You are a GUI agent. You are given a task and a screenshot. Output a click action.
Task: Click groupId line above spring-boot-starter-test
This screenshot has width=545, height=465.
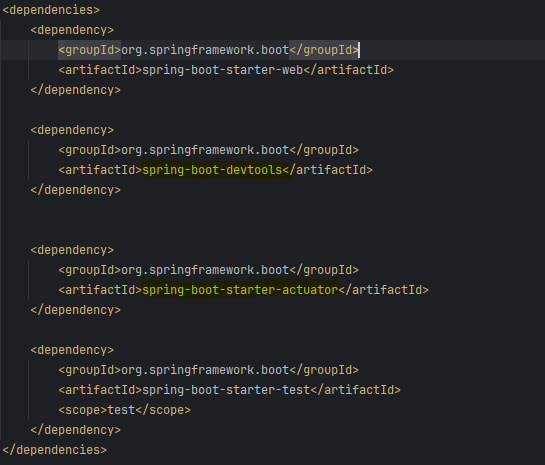click(x=209, y=370)
